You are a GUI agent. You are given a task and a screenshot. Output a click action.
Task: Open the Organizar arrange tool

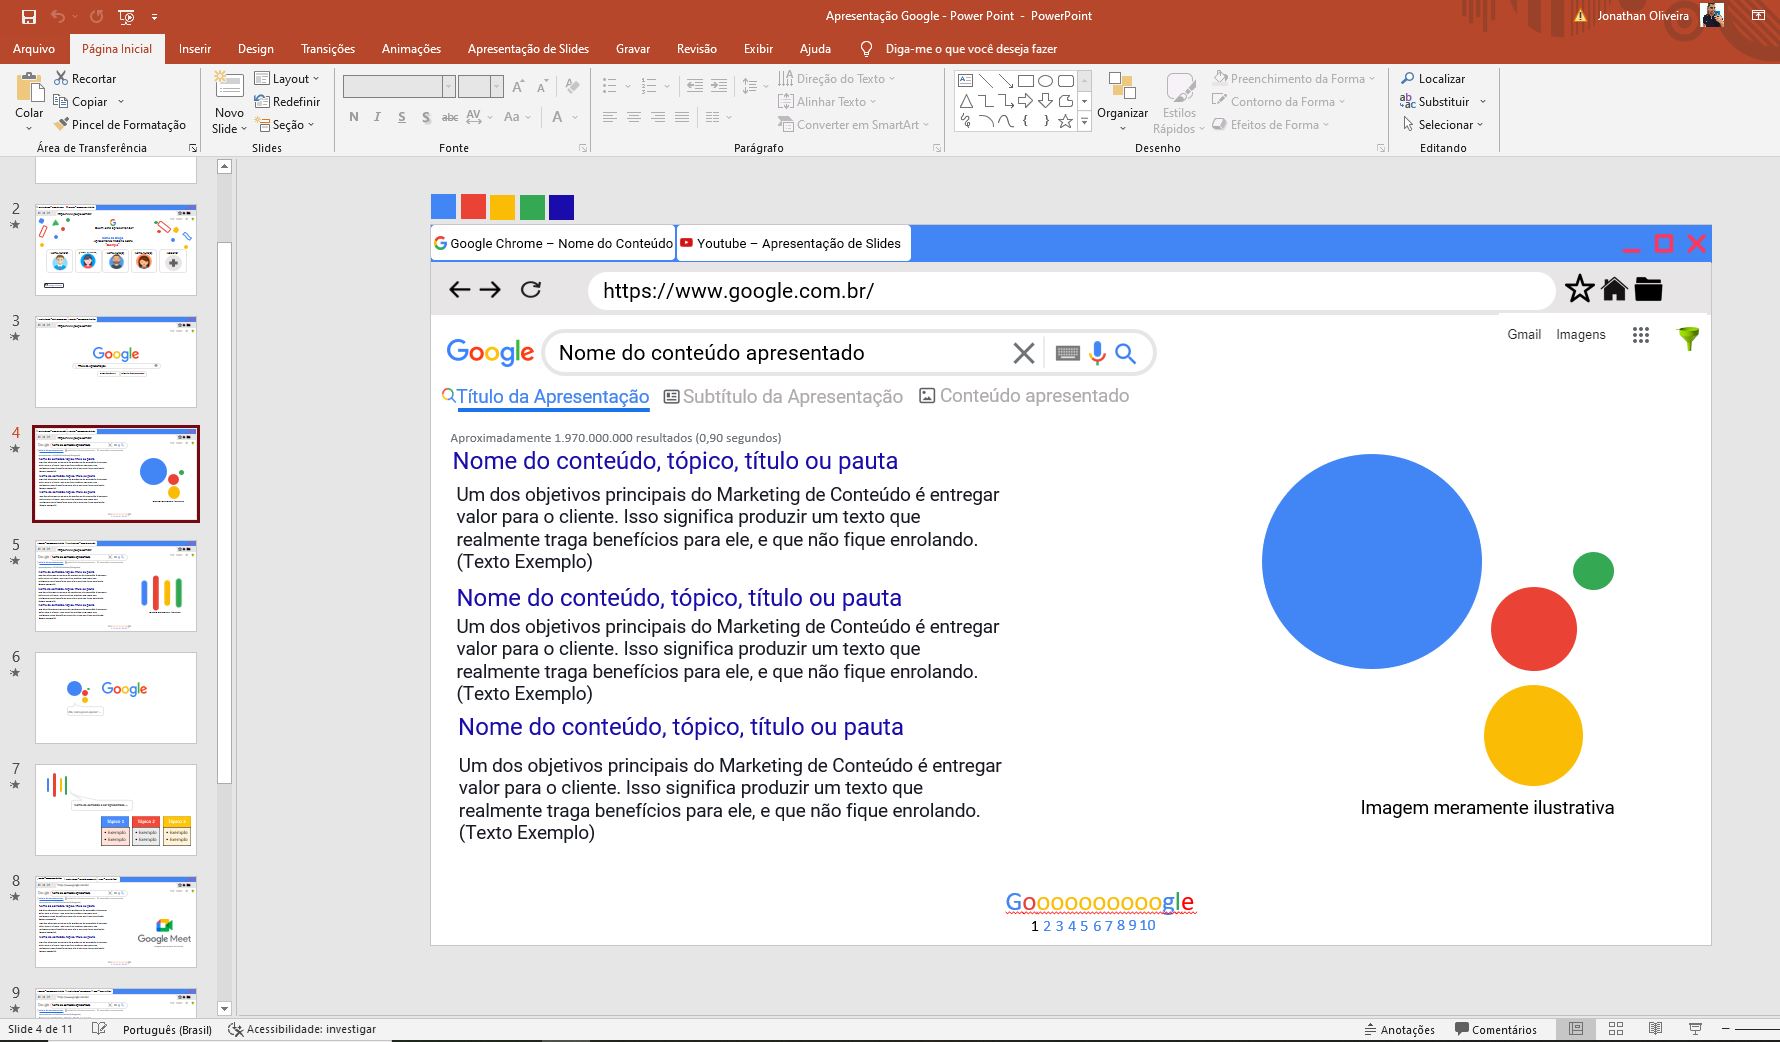tap(1122, 98)
